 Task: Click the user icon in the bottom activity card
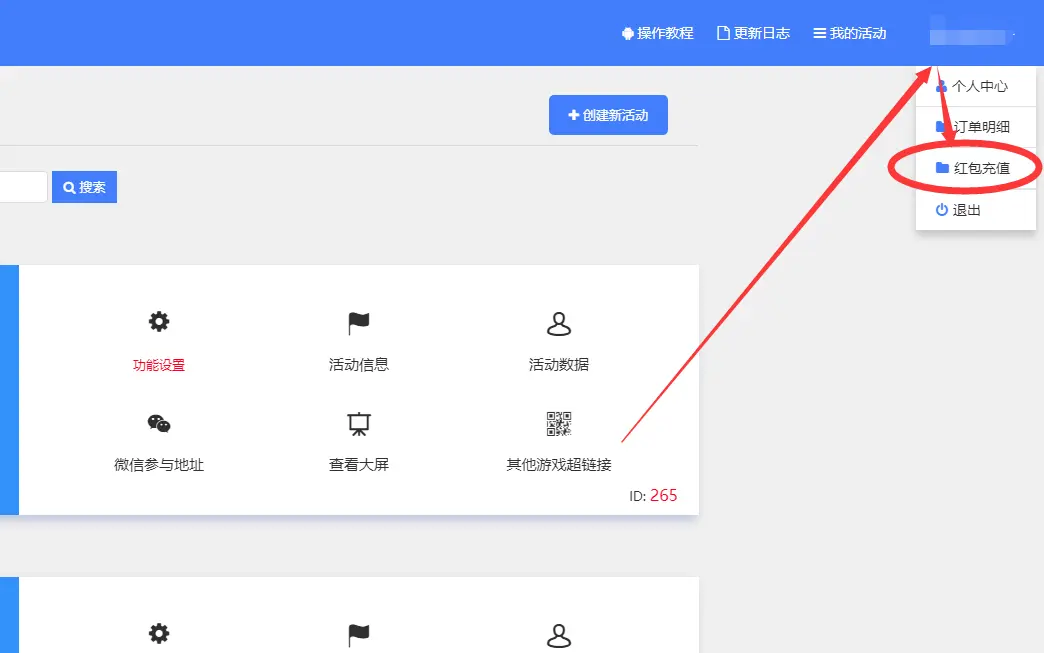point(558,634)
